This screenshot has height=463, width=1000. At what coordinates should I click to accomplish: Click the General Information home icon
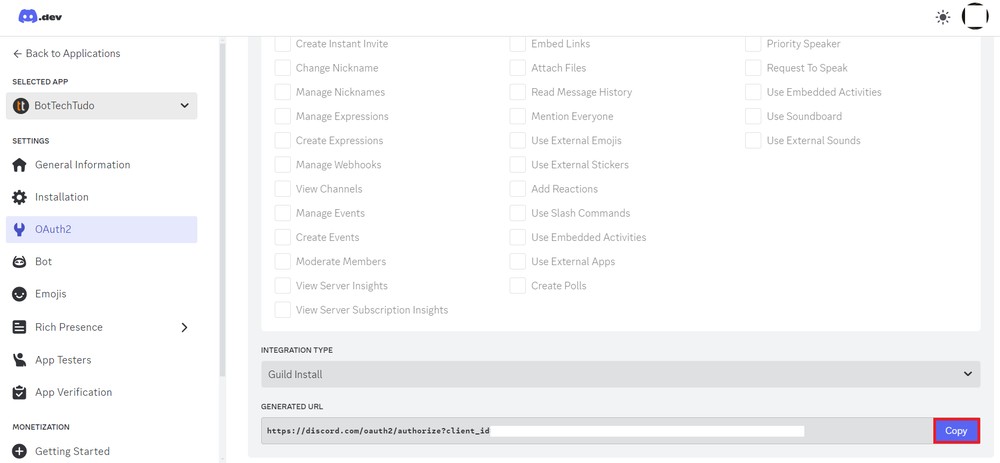coord(19,165)
